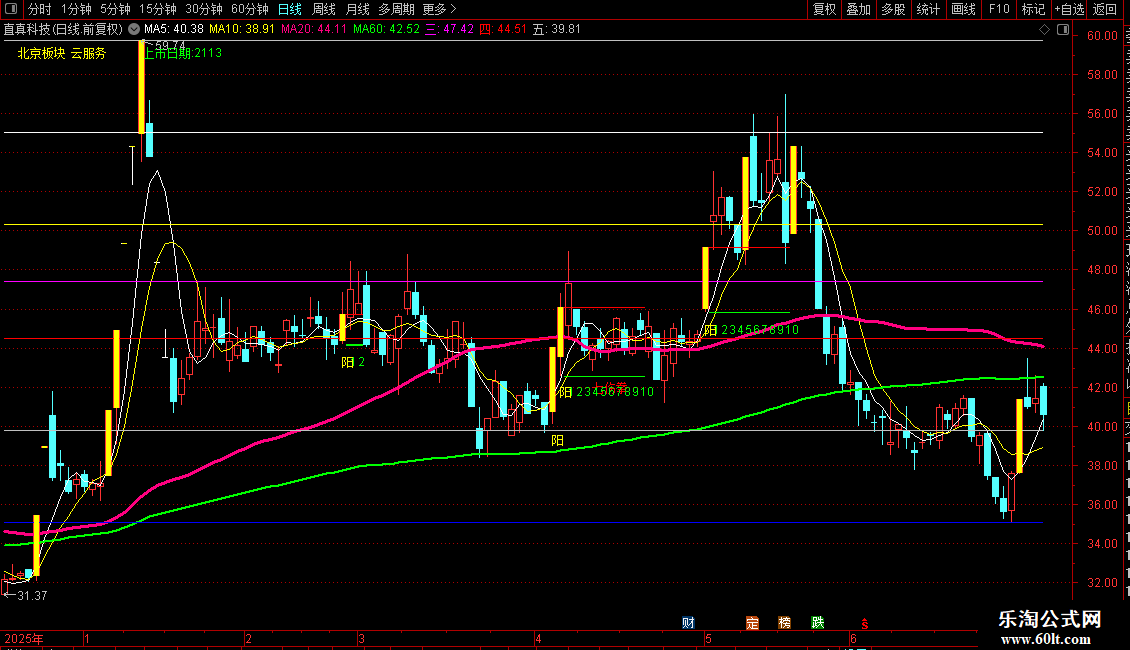The width and height of the screenshot is (1130, 650).
Task: Open the 统计 statistics button
Action: pyautogui.click(x=928, y=9)
